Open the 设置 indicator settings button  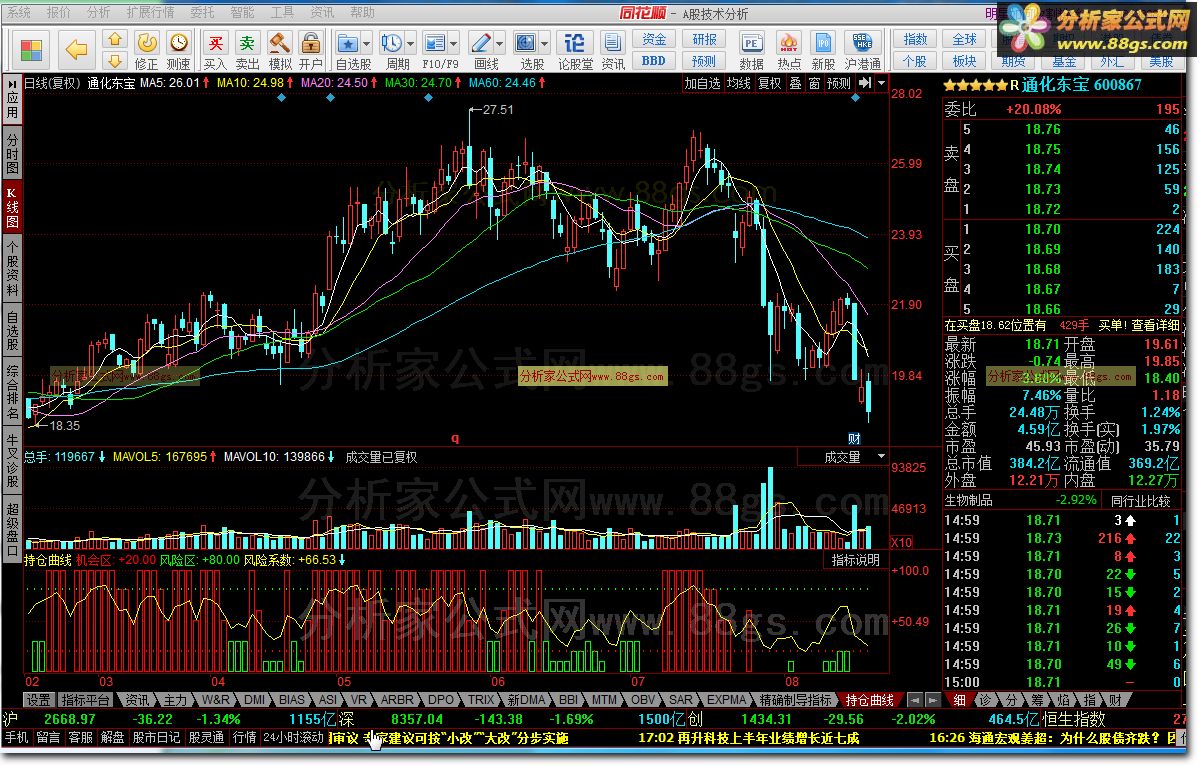point(37,699)
